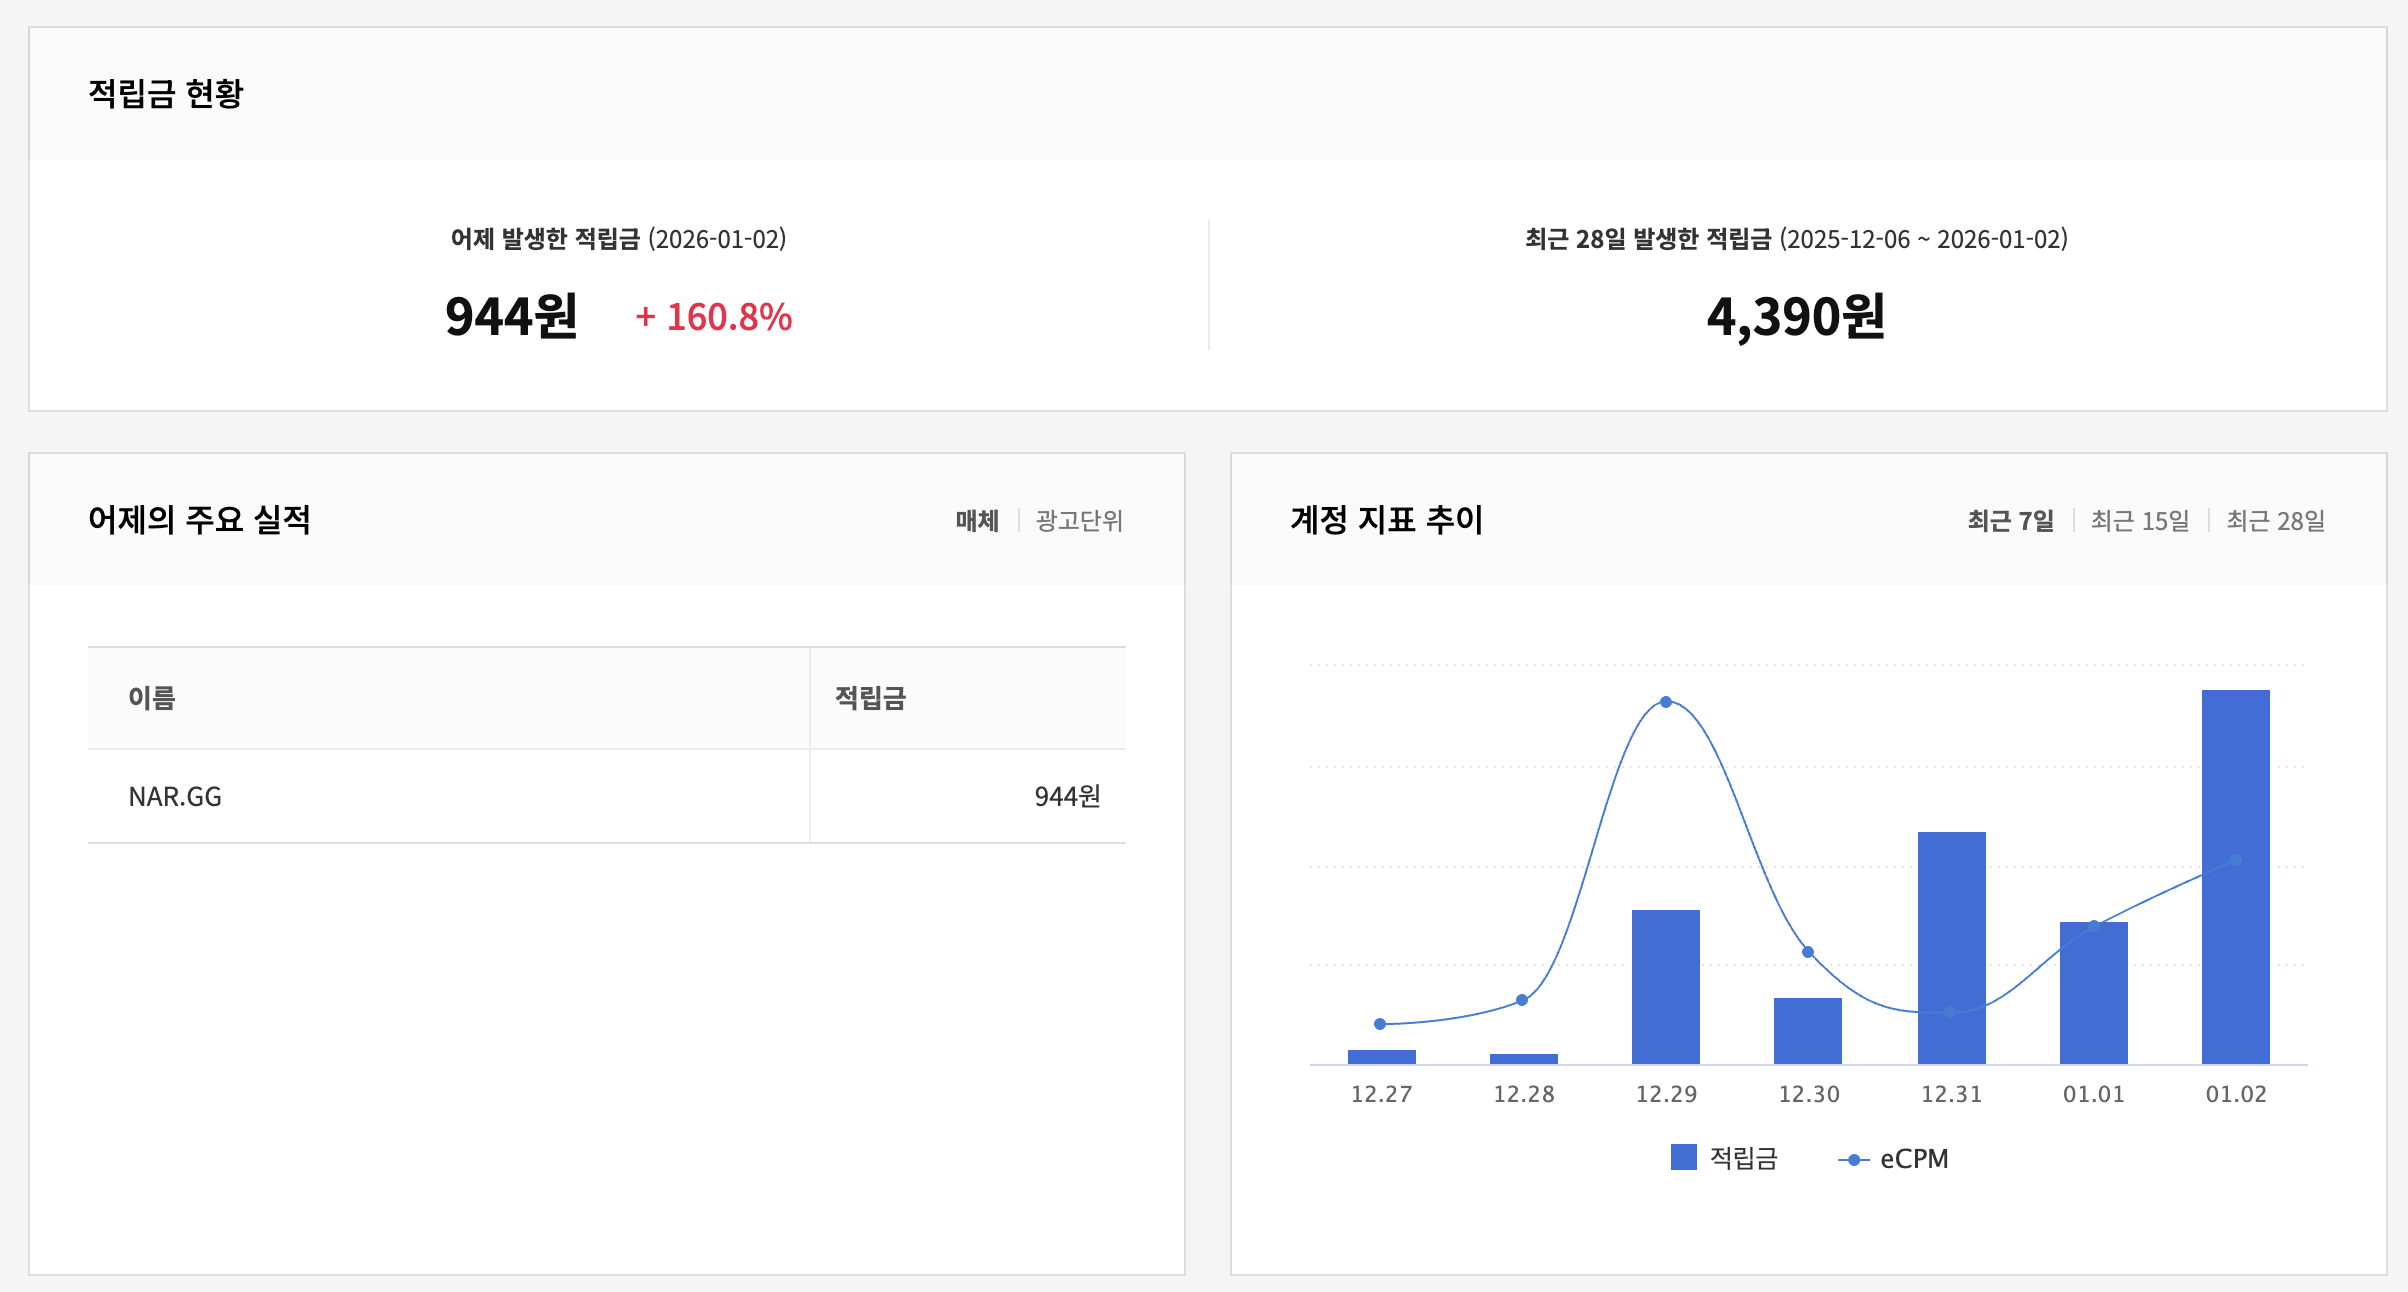
Task: Click the 4,390원 28-day total
Action: [x=1796, y=317]
